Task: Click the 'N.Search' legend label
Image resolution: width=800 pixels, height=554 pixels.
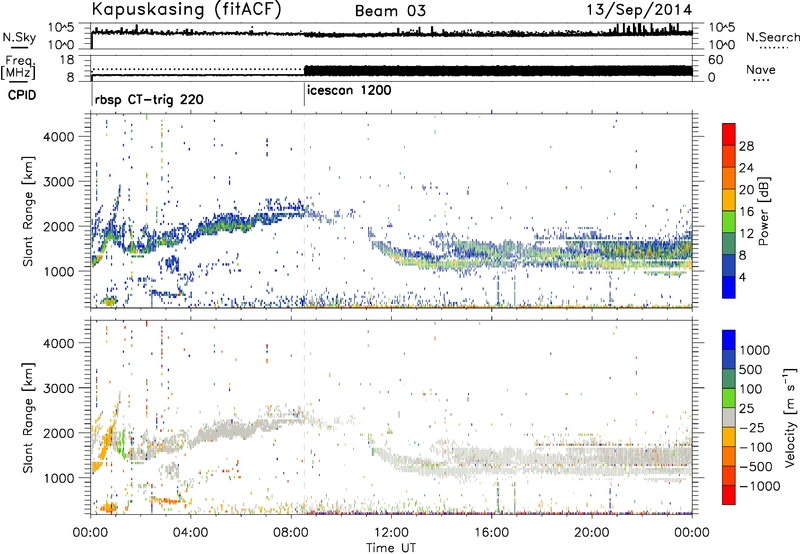Action: [772, 37]
